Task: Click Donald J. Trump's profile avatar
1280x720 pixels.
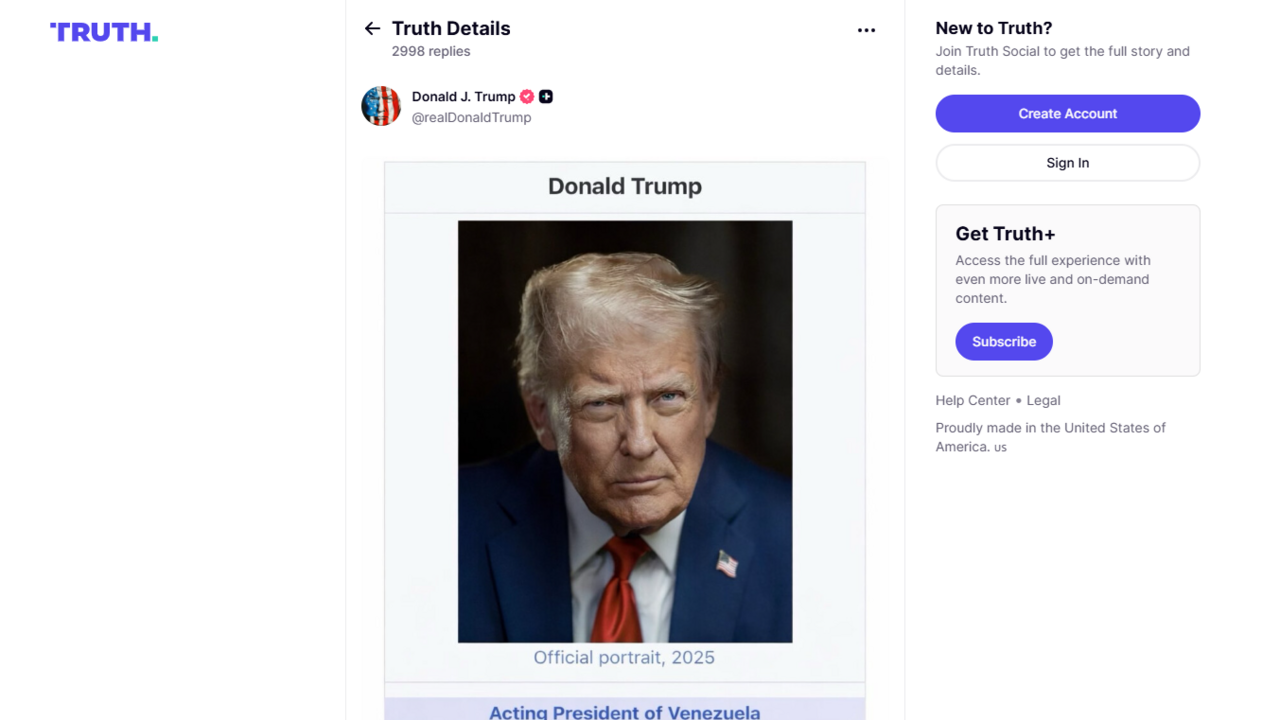Action: click(x=381, y=106)
